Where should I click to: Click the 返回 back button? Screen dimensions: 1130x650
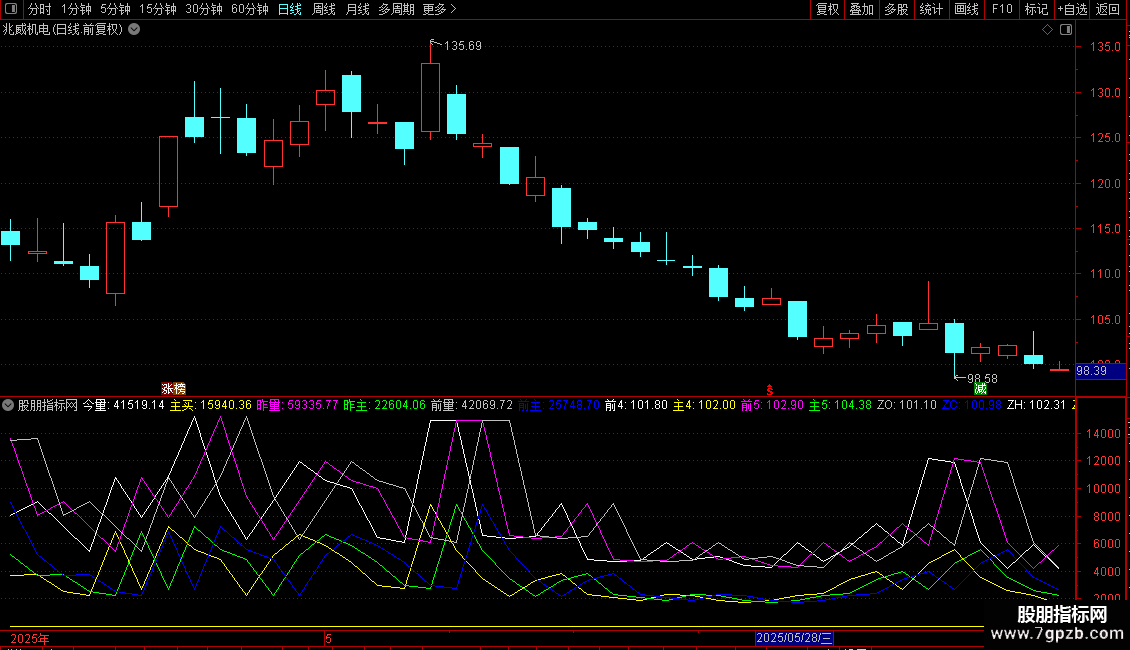pyautogui.click(x=1109, y=9)
